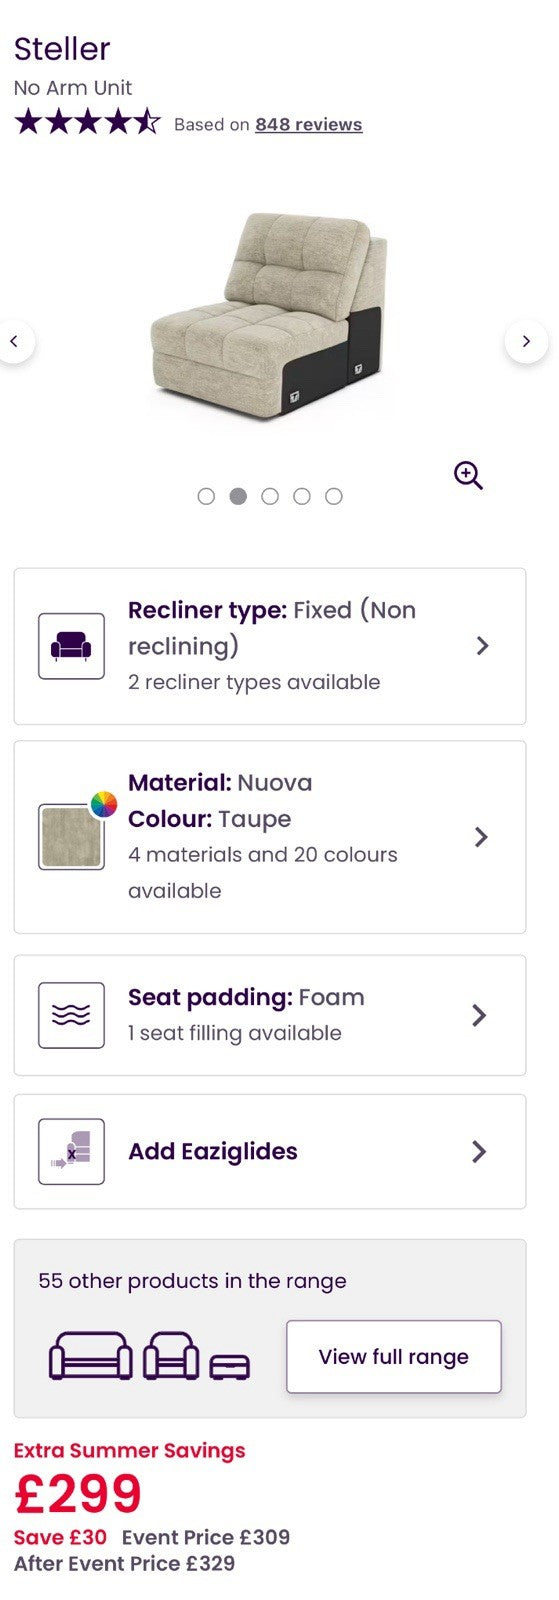Click the Eaziglides icon
559x1600 pixels.
71,1151
